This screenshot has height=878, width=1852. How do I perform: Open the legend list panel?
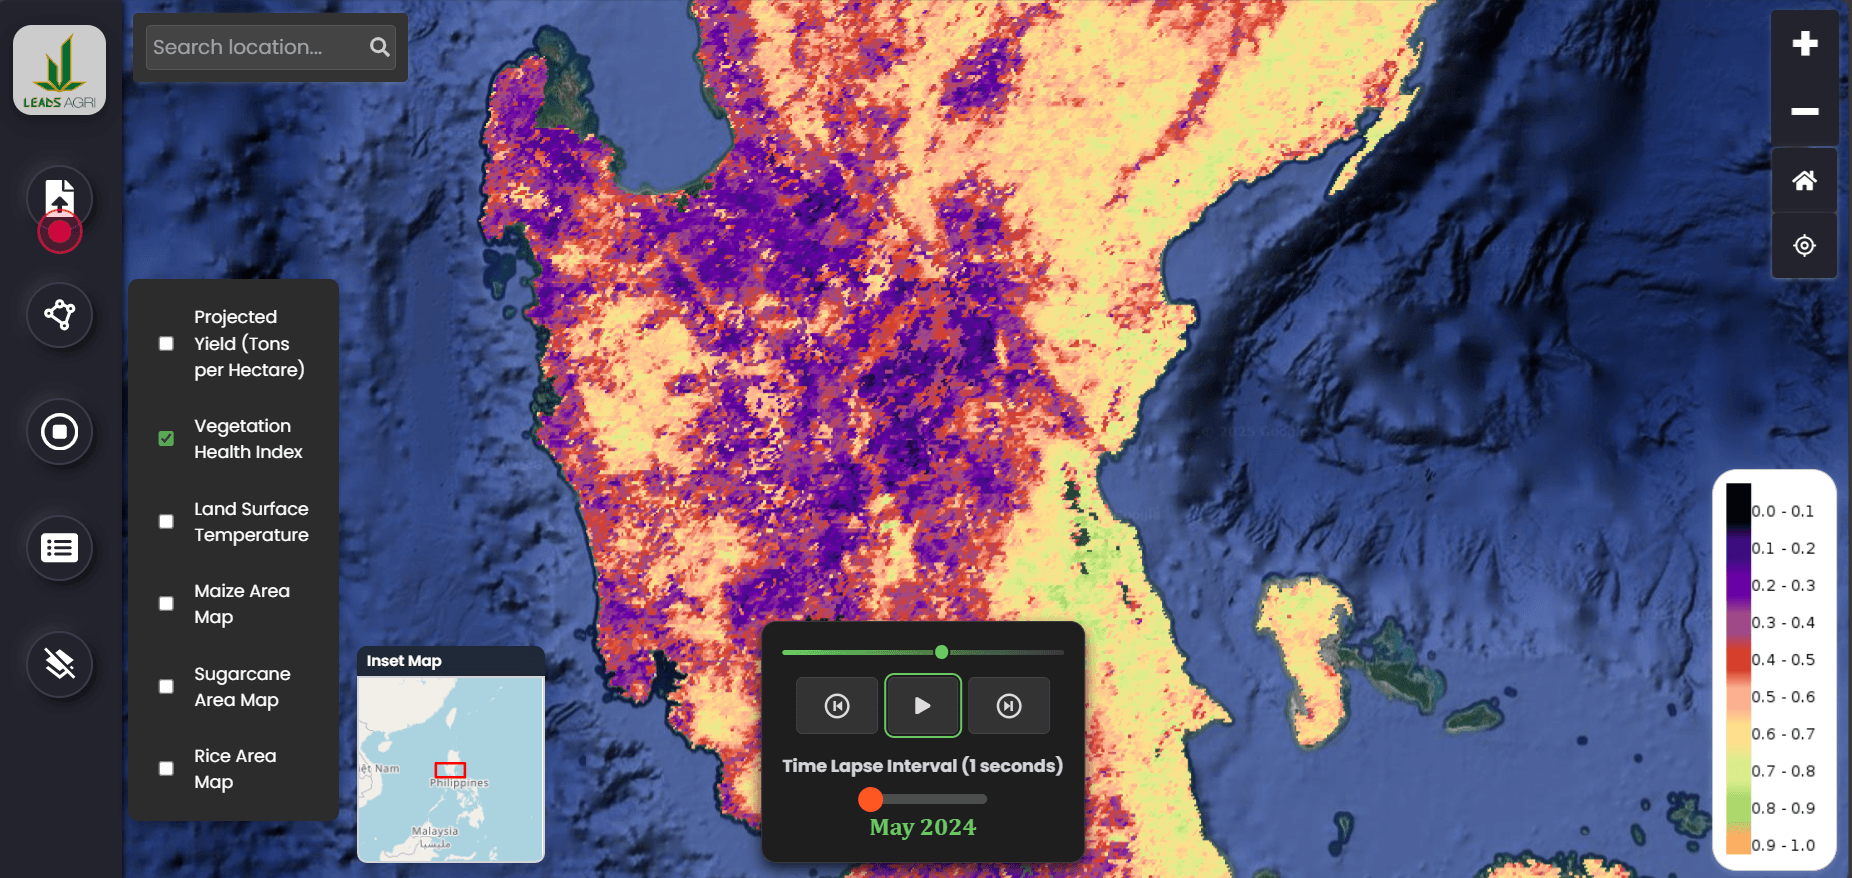[60, 548]
